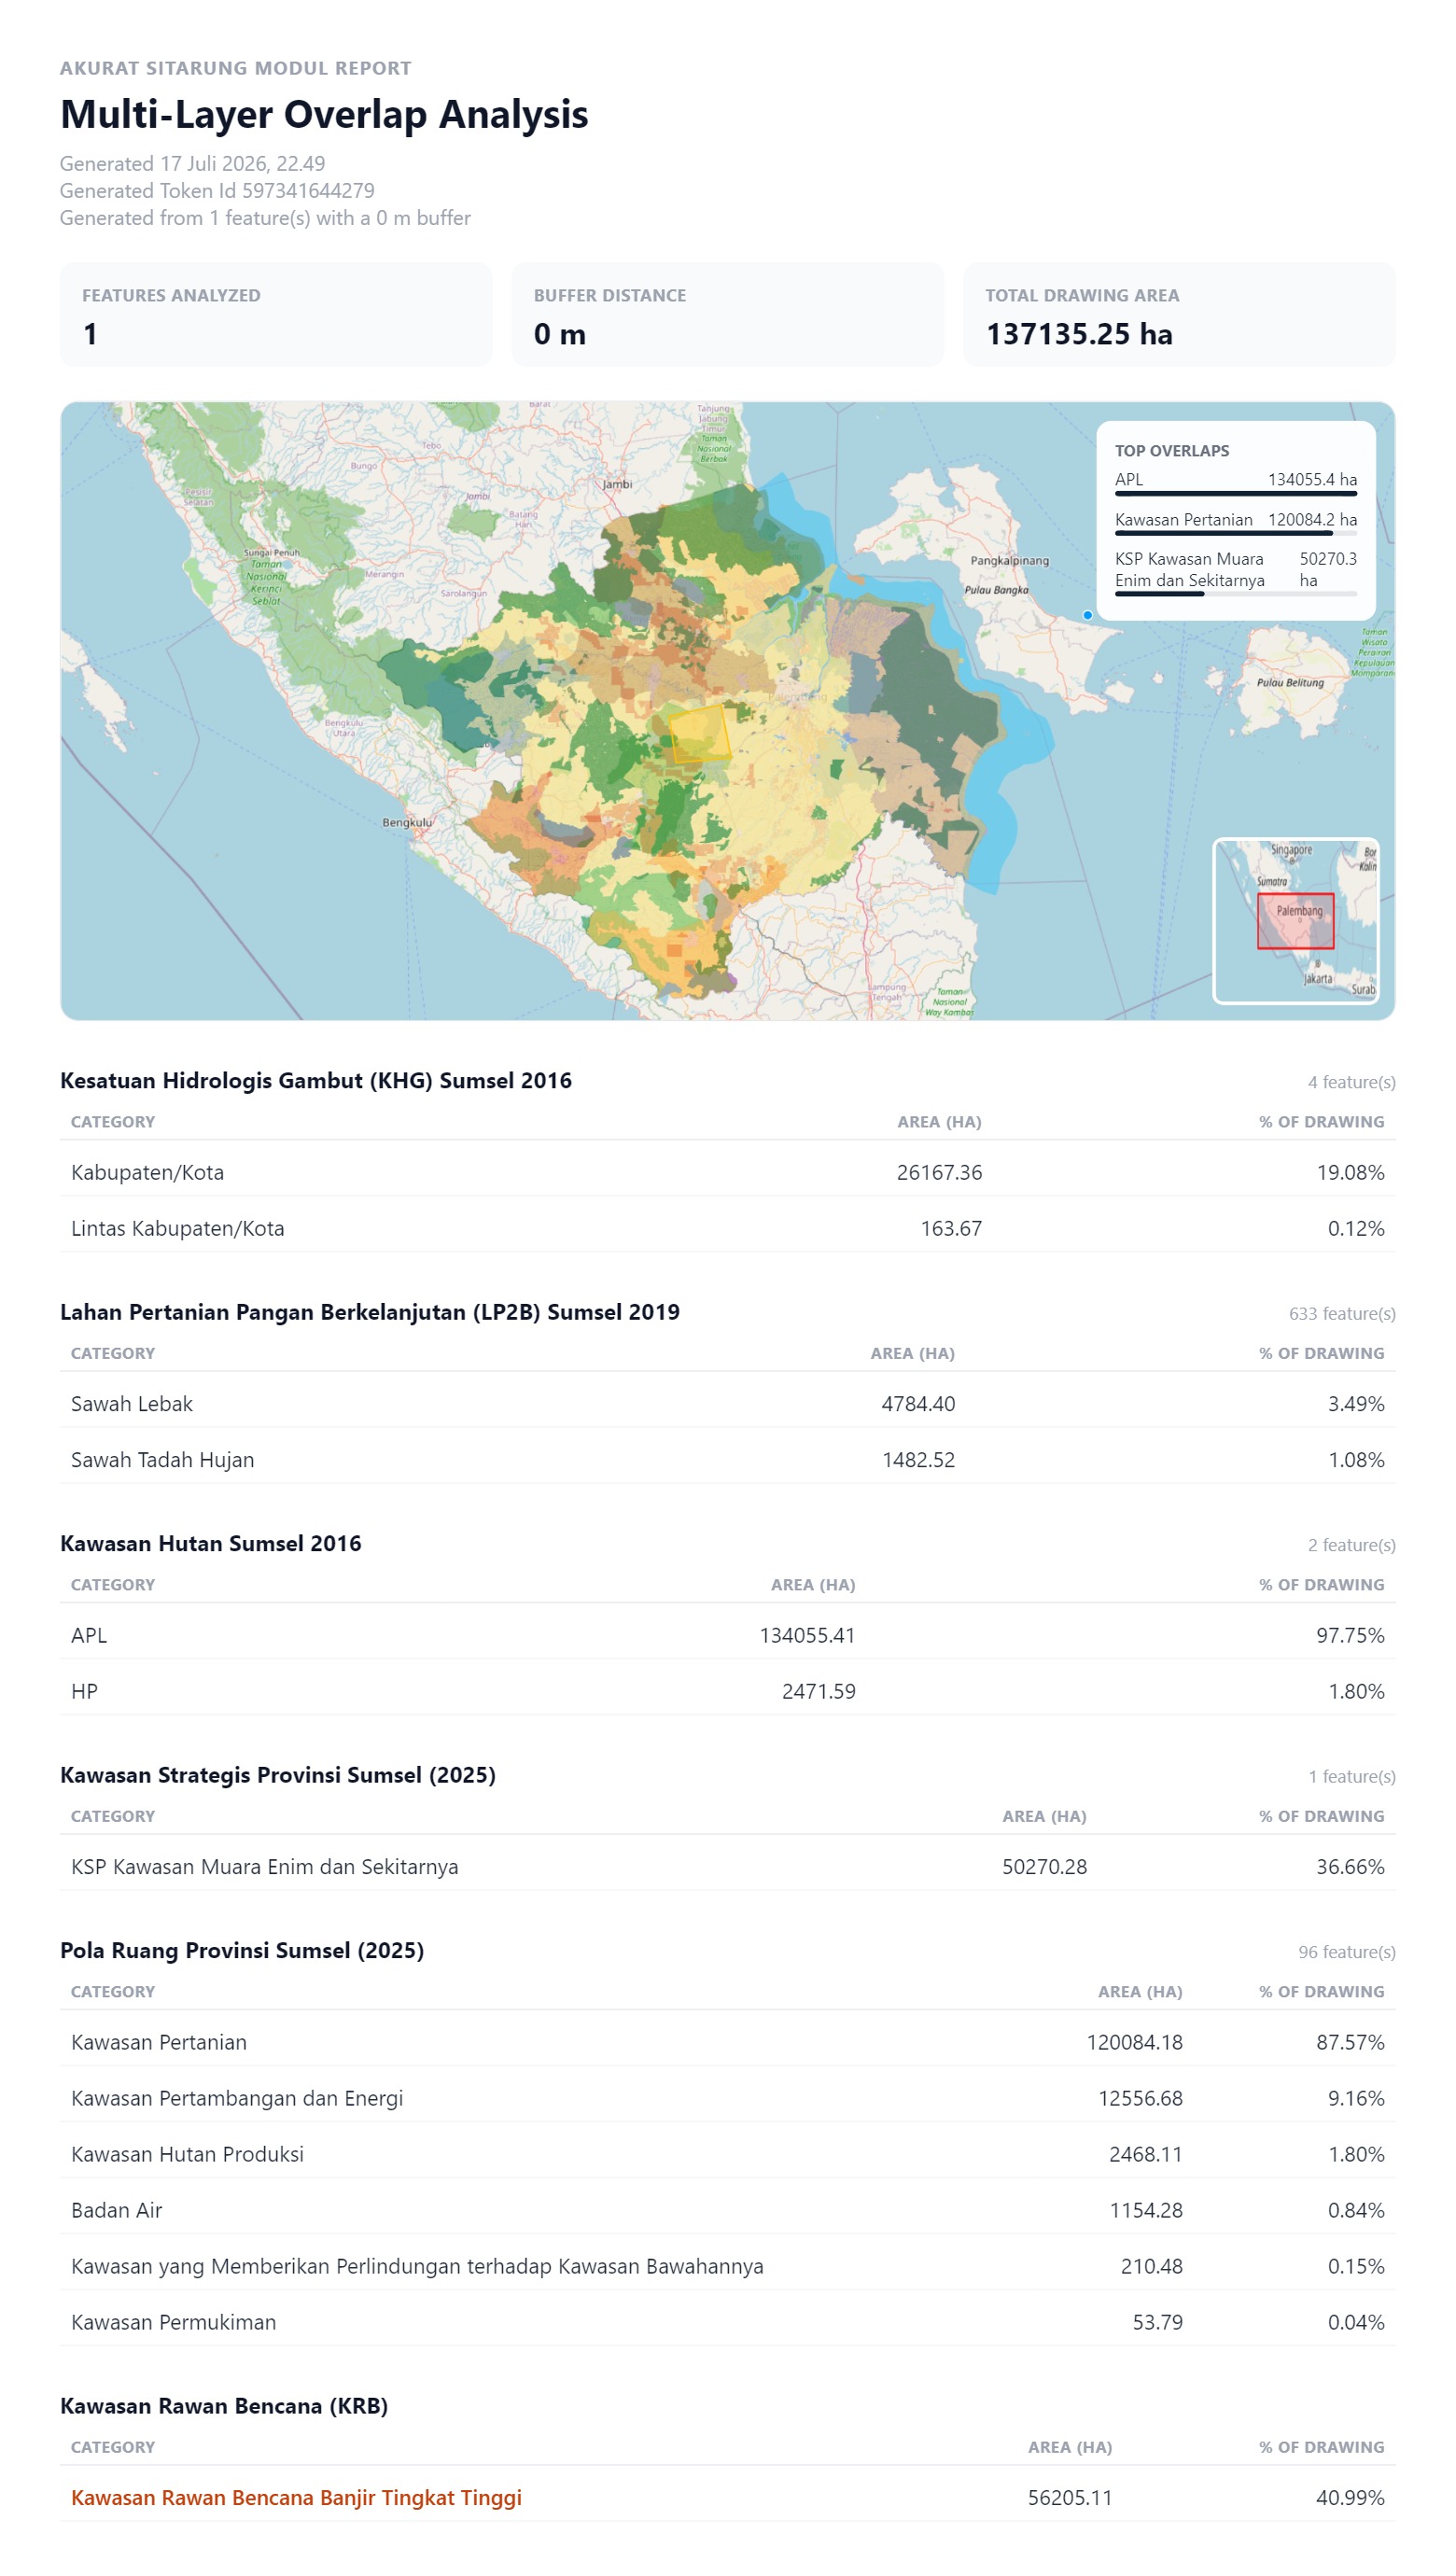Viewport: 1456px width, 2576px height.
Task: Select the "Sawah Lebak" row
Action: (x=727, y=1404)
